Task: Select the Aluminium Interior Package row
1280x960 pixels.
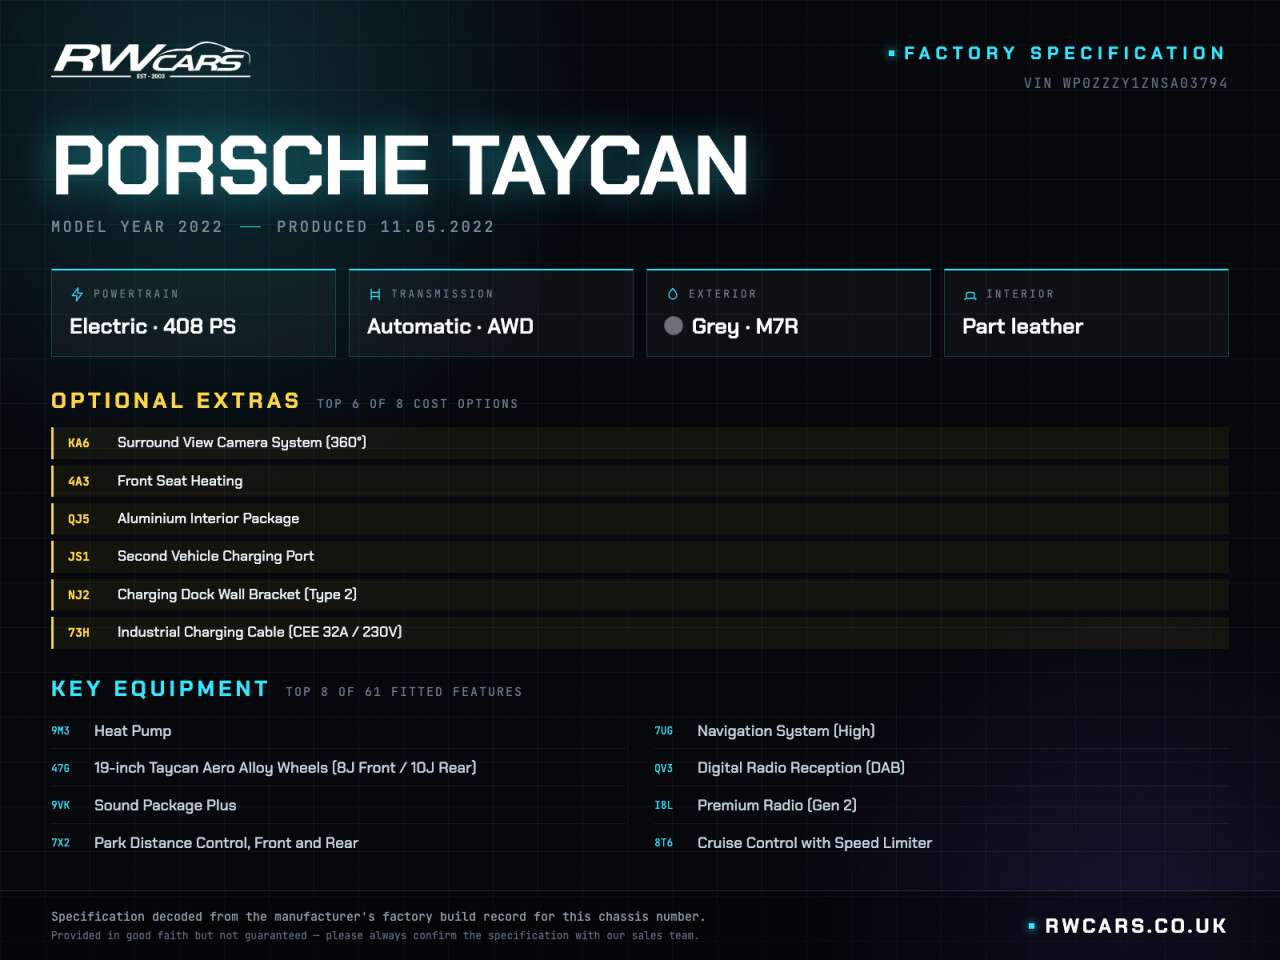Action: pos(640,519)
